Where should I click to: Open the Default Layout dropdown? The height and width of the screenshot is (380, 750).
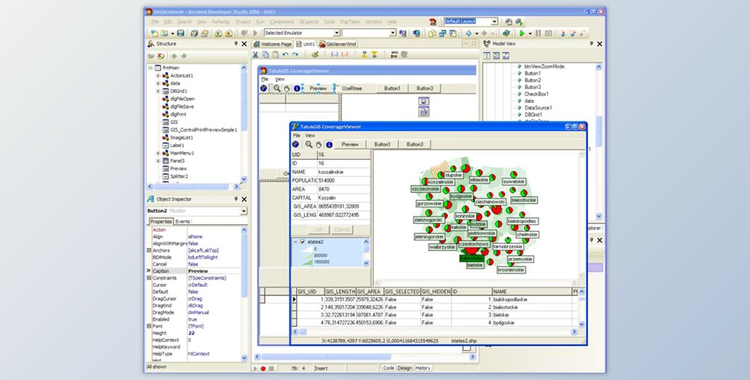[x=495, y=22]
